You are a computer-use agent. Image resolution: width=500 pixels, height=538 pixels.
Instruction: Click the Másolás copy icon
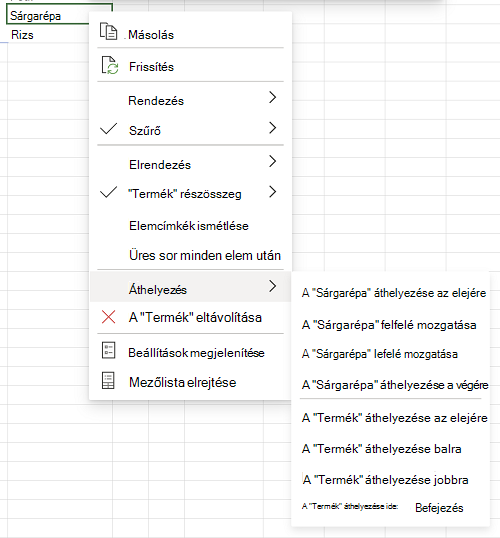[108, 32]
